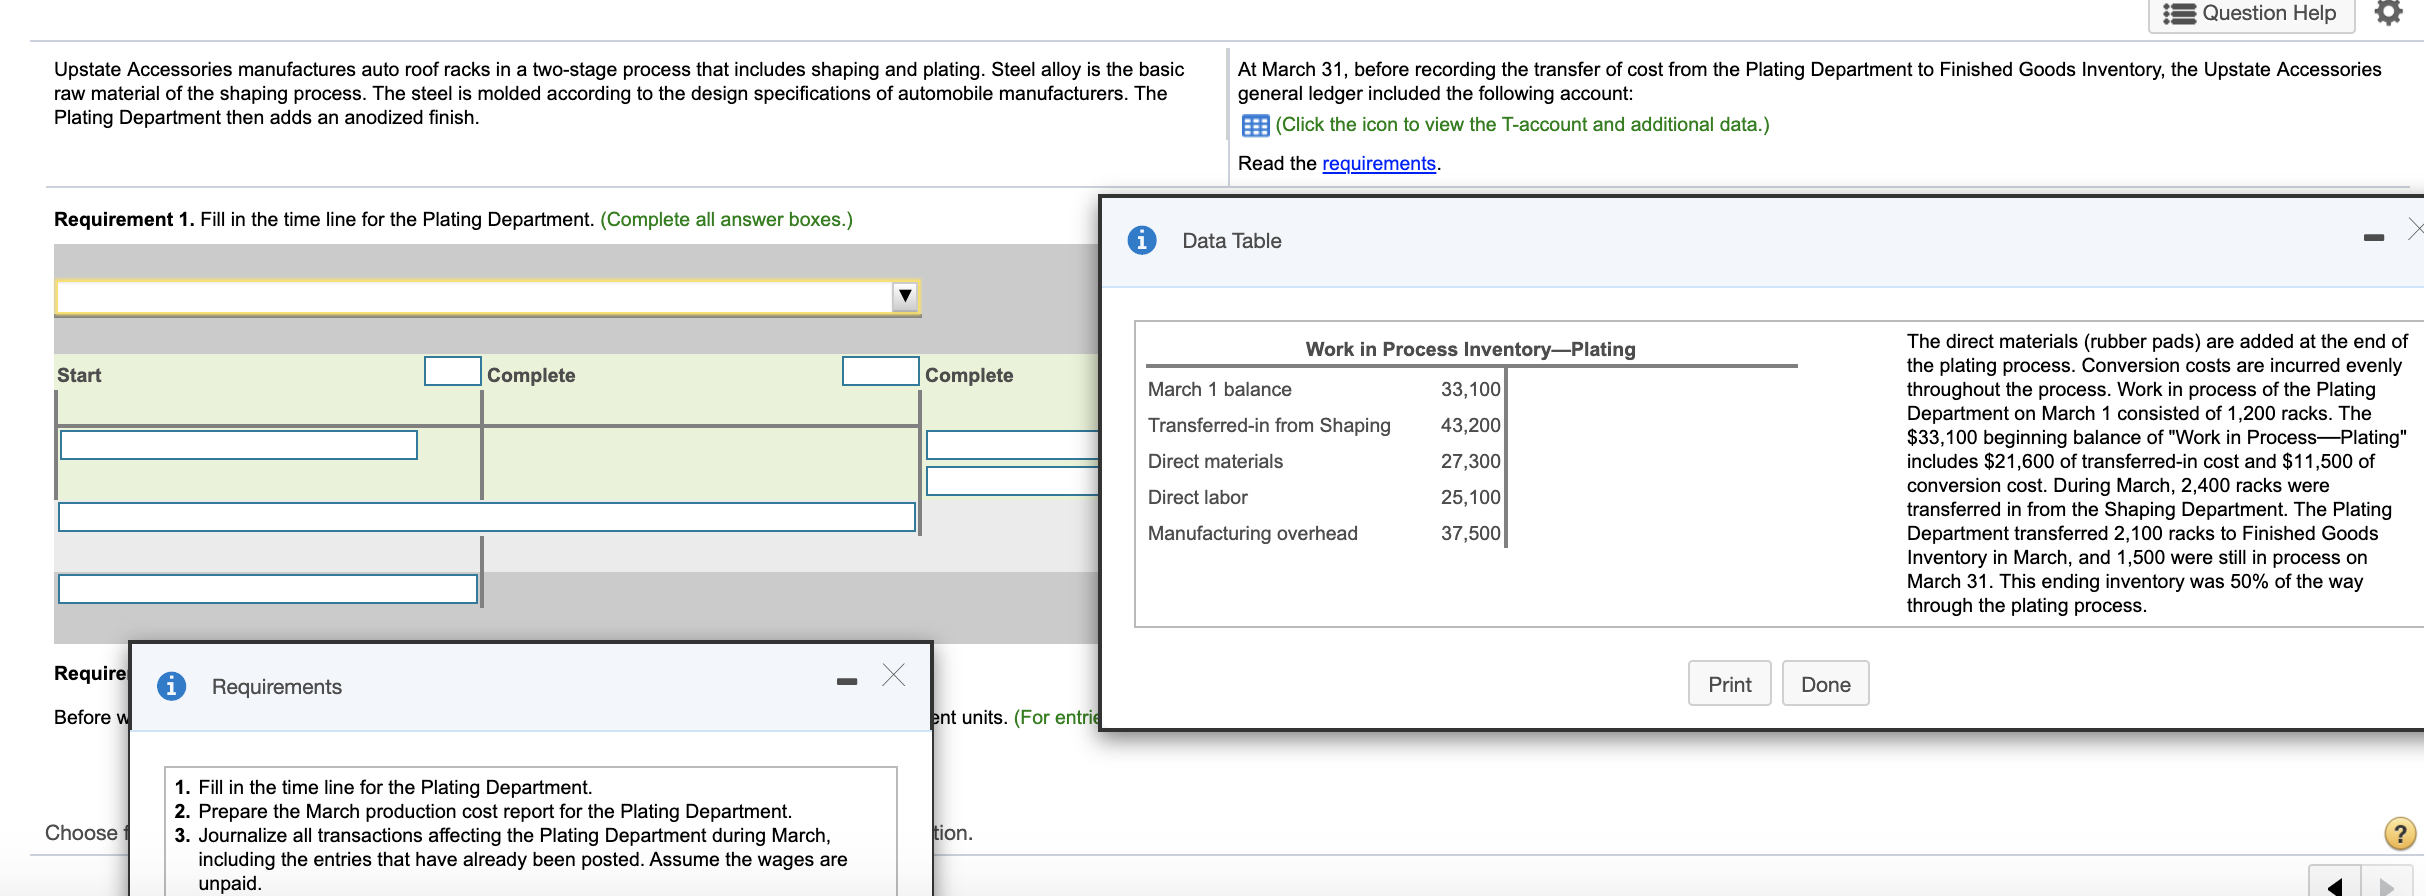Open the settings gear icon
This screenshot has width=2426, height=896.
point(2388,13)
